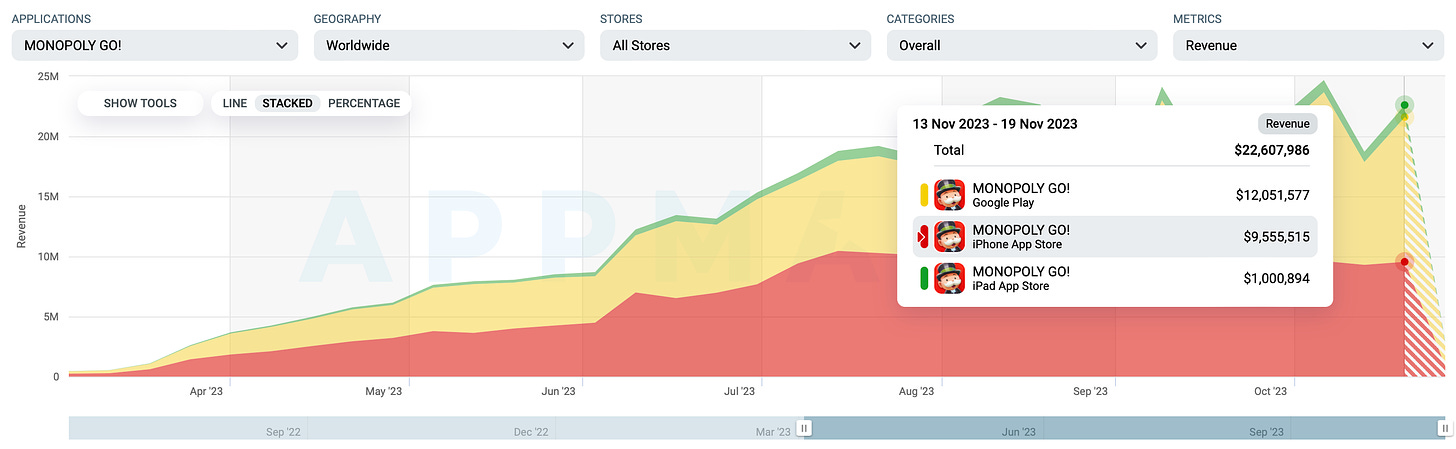Screen dimensions: 1456x449
Task: Click the iPad App Store MONOPOLY GO! icon
Action: tap(949, 278)
